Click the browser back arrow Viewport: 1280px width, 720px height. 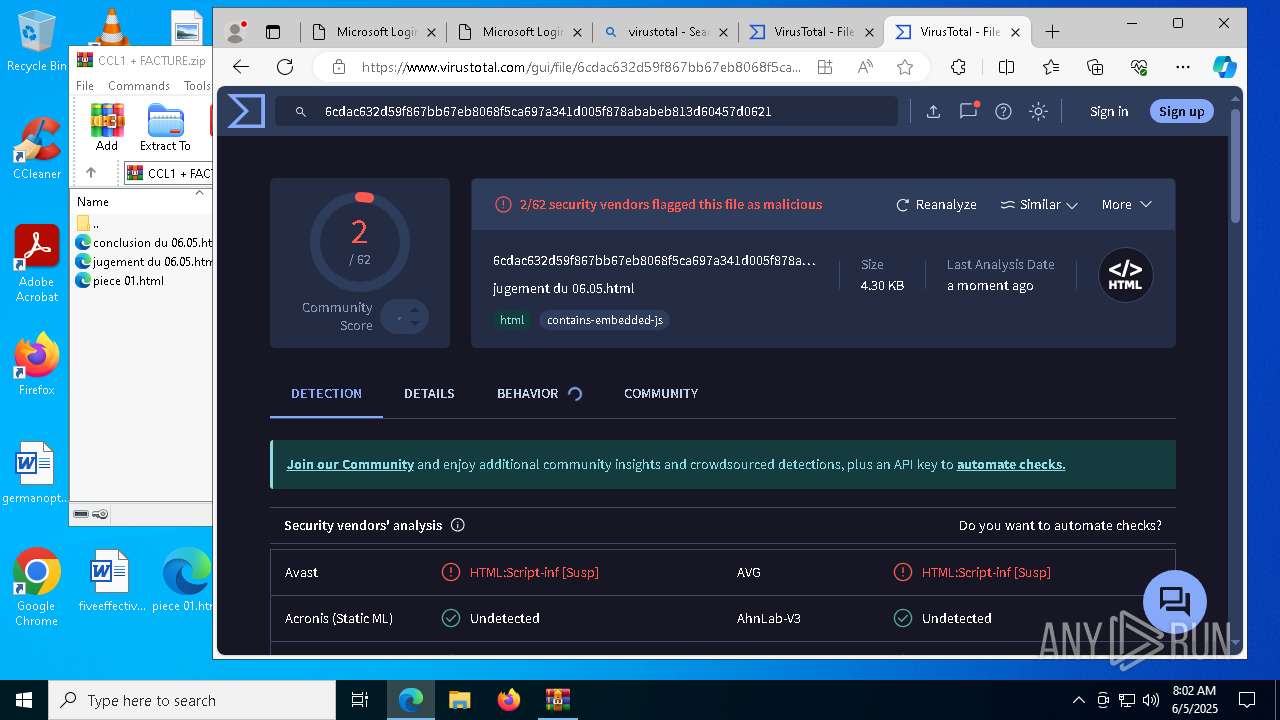tap(241, 67)
